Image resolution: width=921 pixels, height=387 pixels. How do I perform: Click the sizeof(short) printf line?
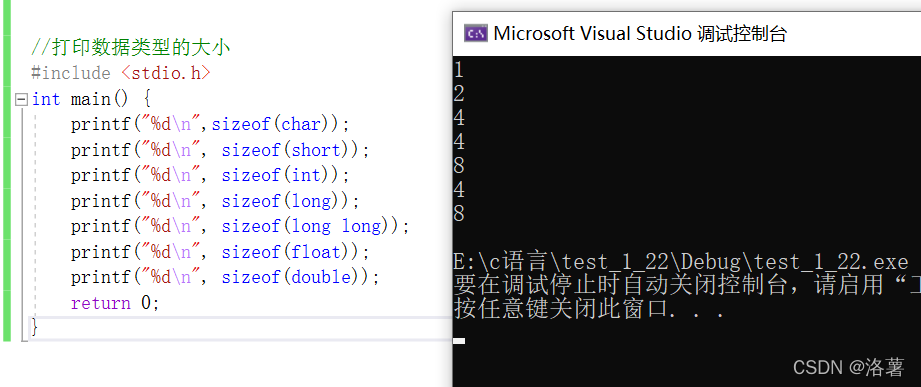220,150
